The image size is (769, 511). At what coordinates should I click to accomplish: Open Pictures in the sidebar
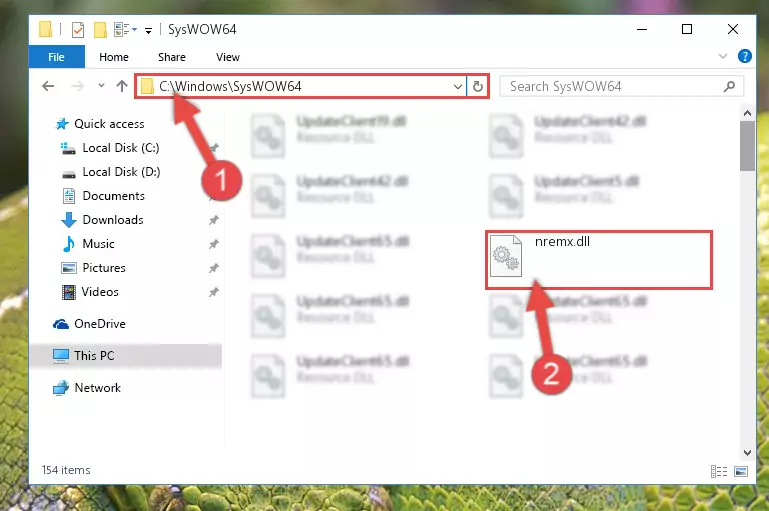pos(93,268)
